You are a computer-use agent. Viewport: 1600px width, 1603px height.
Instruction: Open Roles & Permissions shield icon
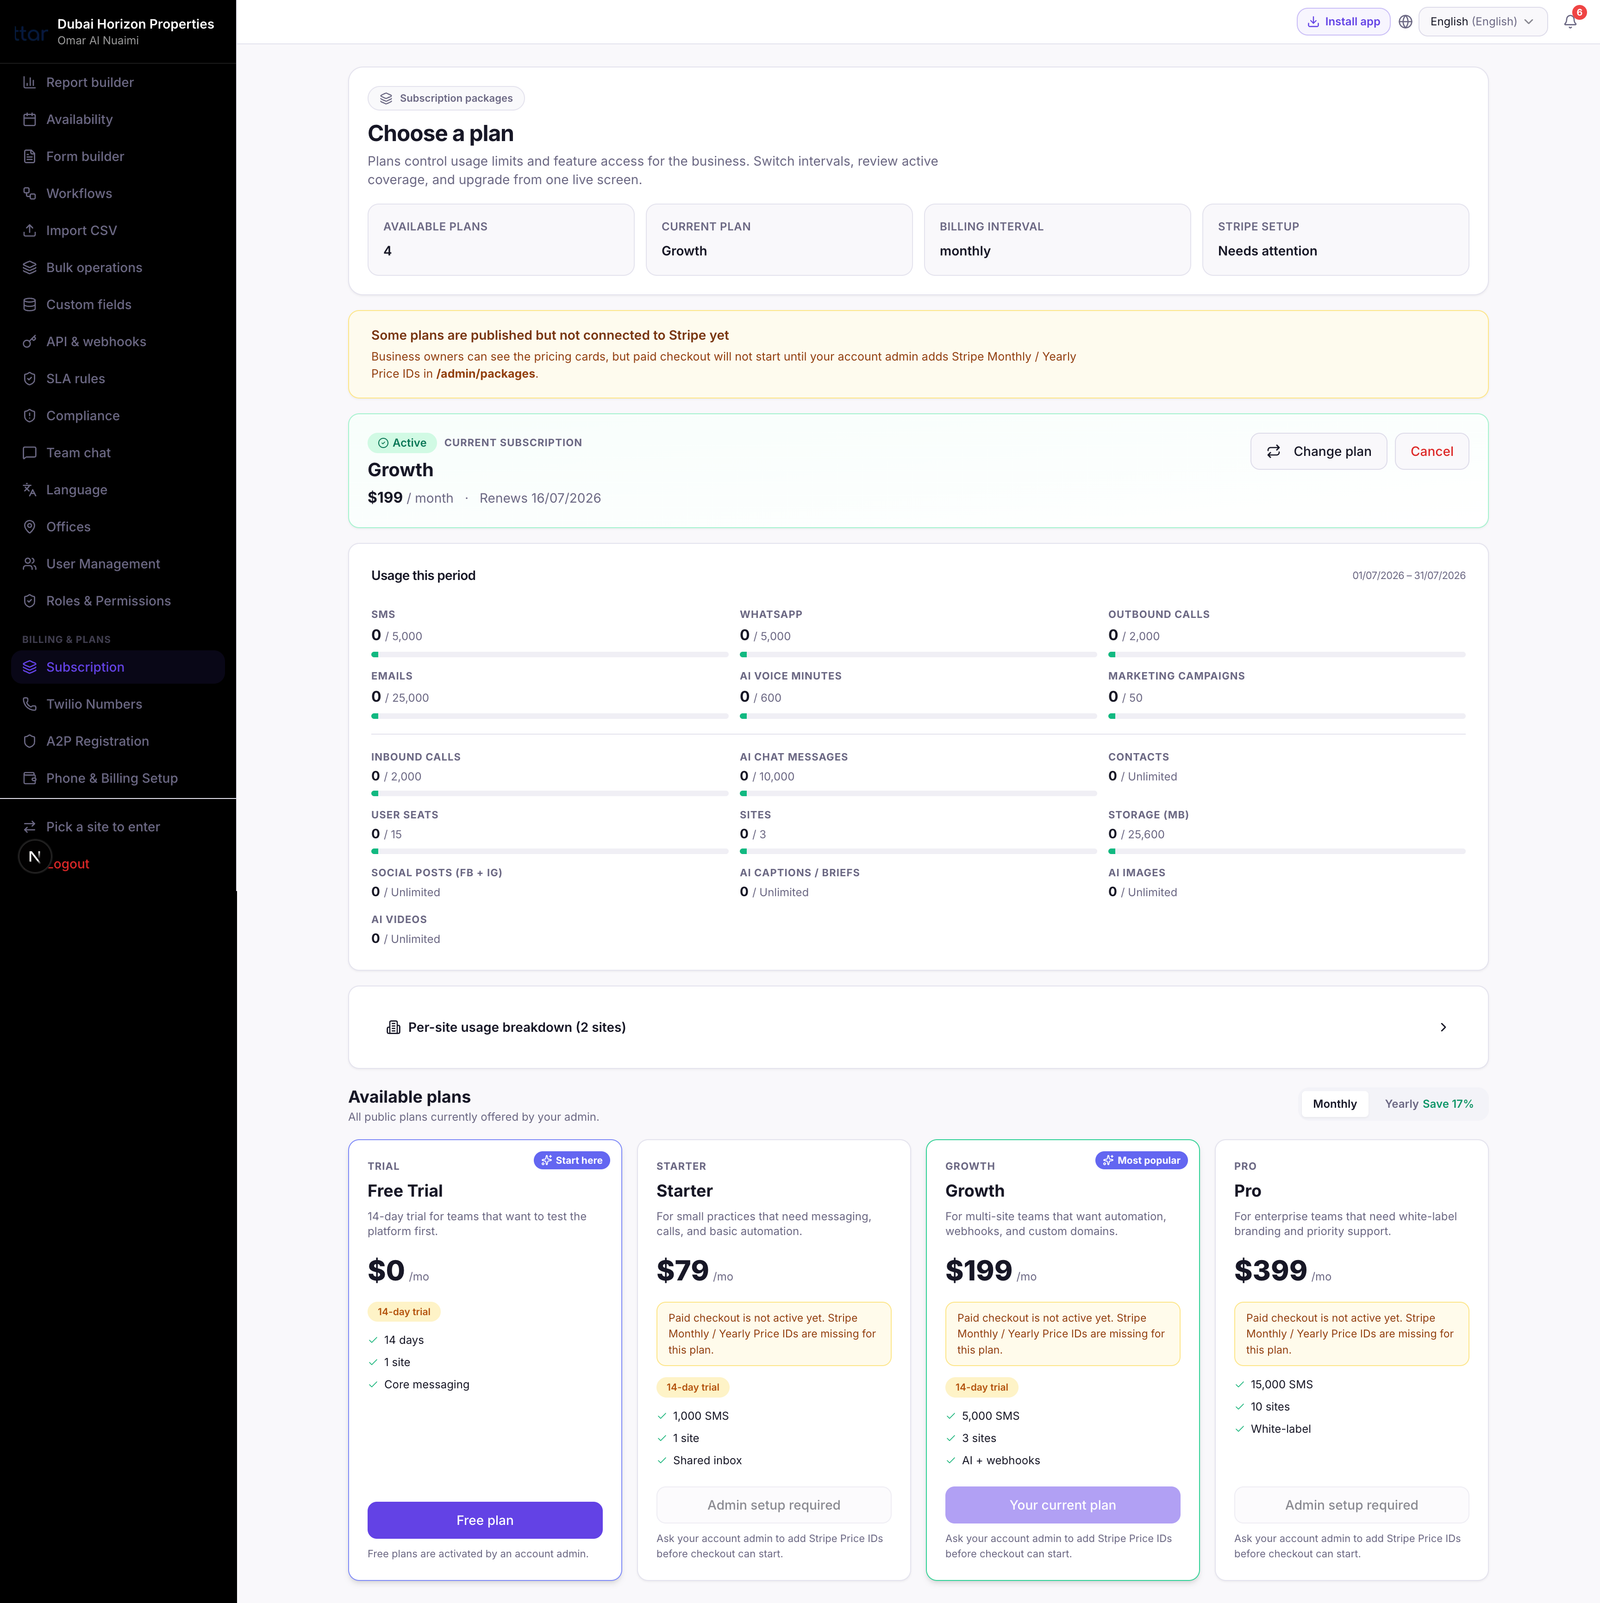tap(30, 601)
